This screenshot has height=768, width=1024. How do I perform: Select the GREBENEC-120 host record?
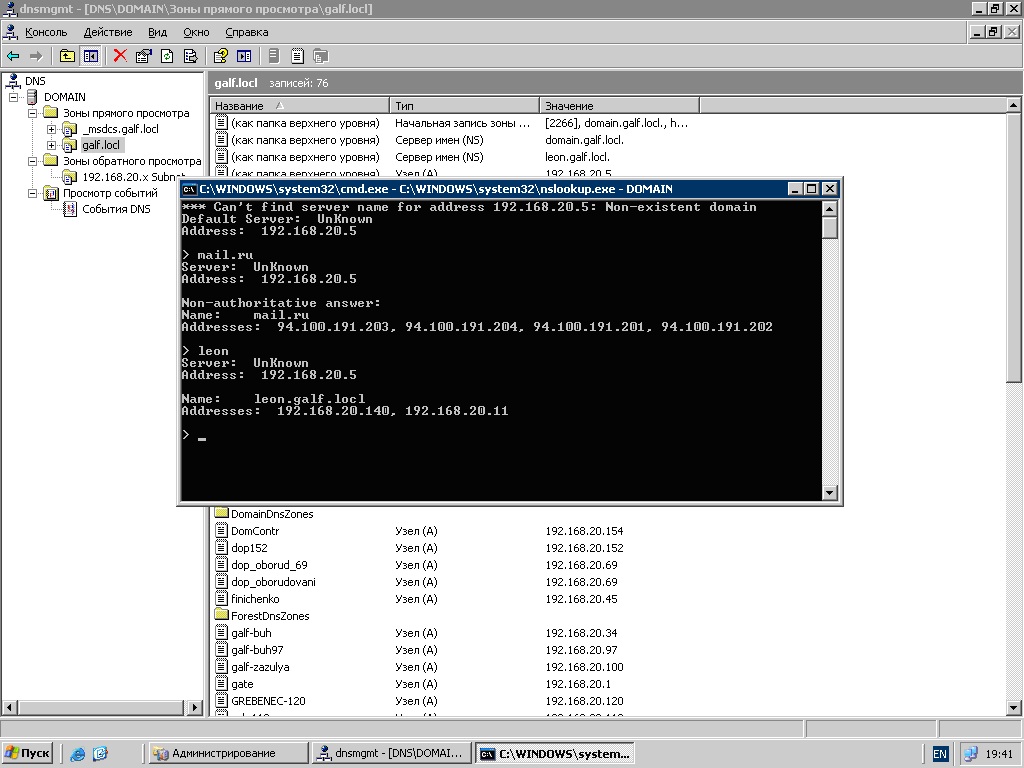pos(419,701)
